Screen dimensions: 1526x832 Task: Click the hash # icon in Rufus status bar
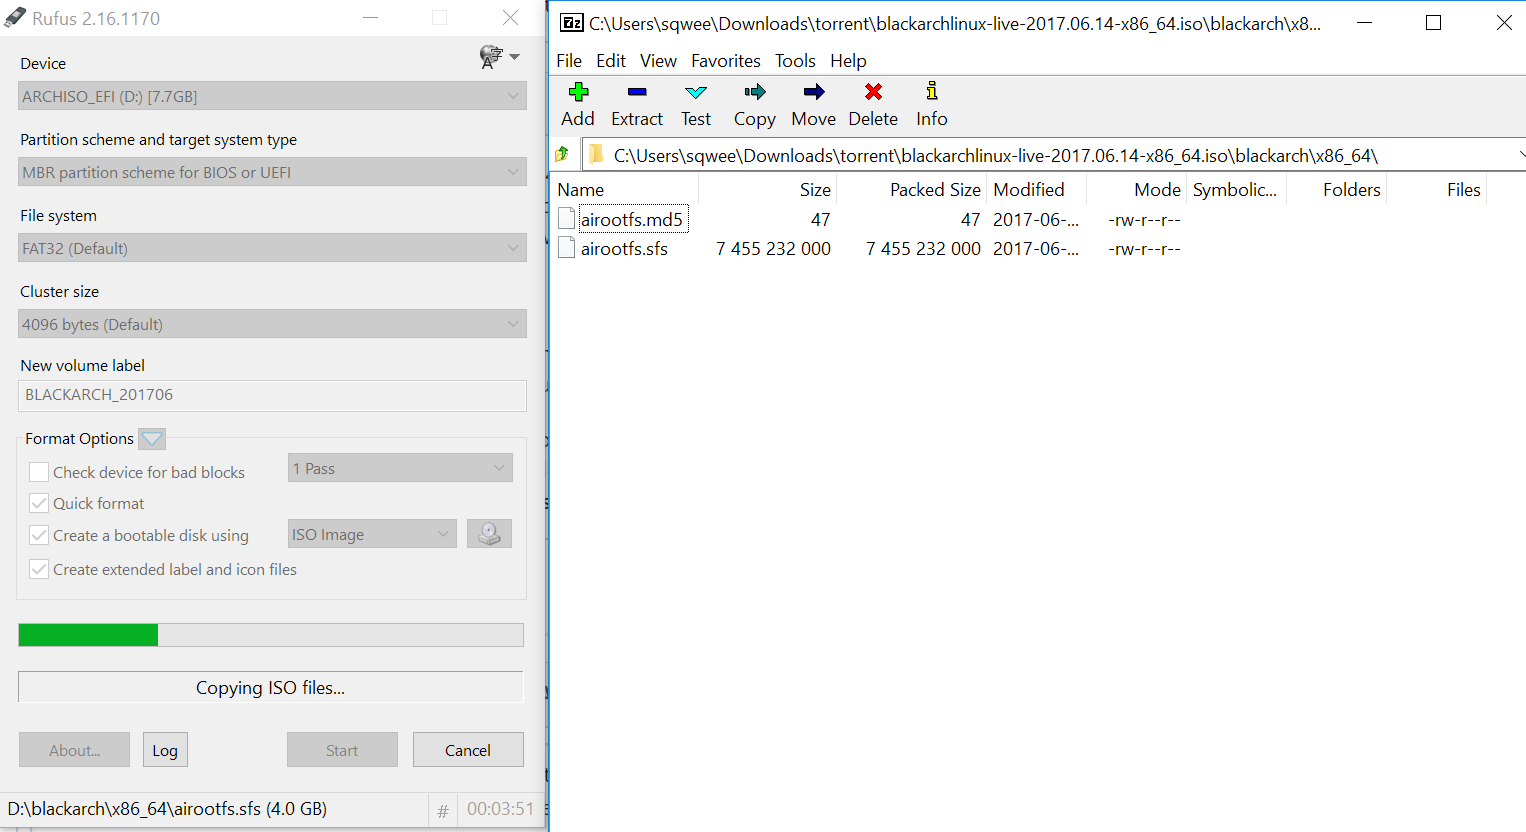coord(443,811)
